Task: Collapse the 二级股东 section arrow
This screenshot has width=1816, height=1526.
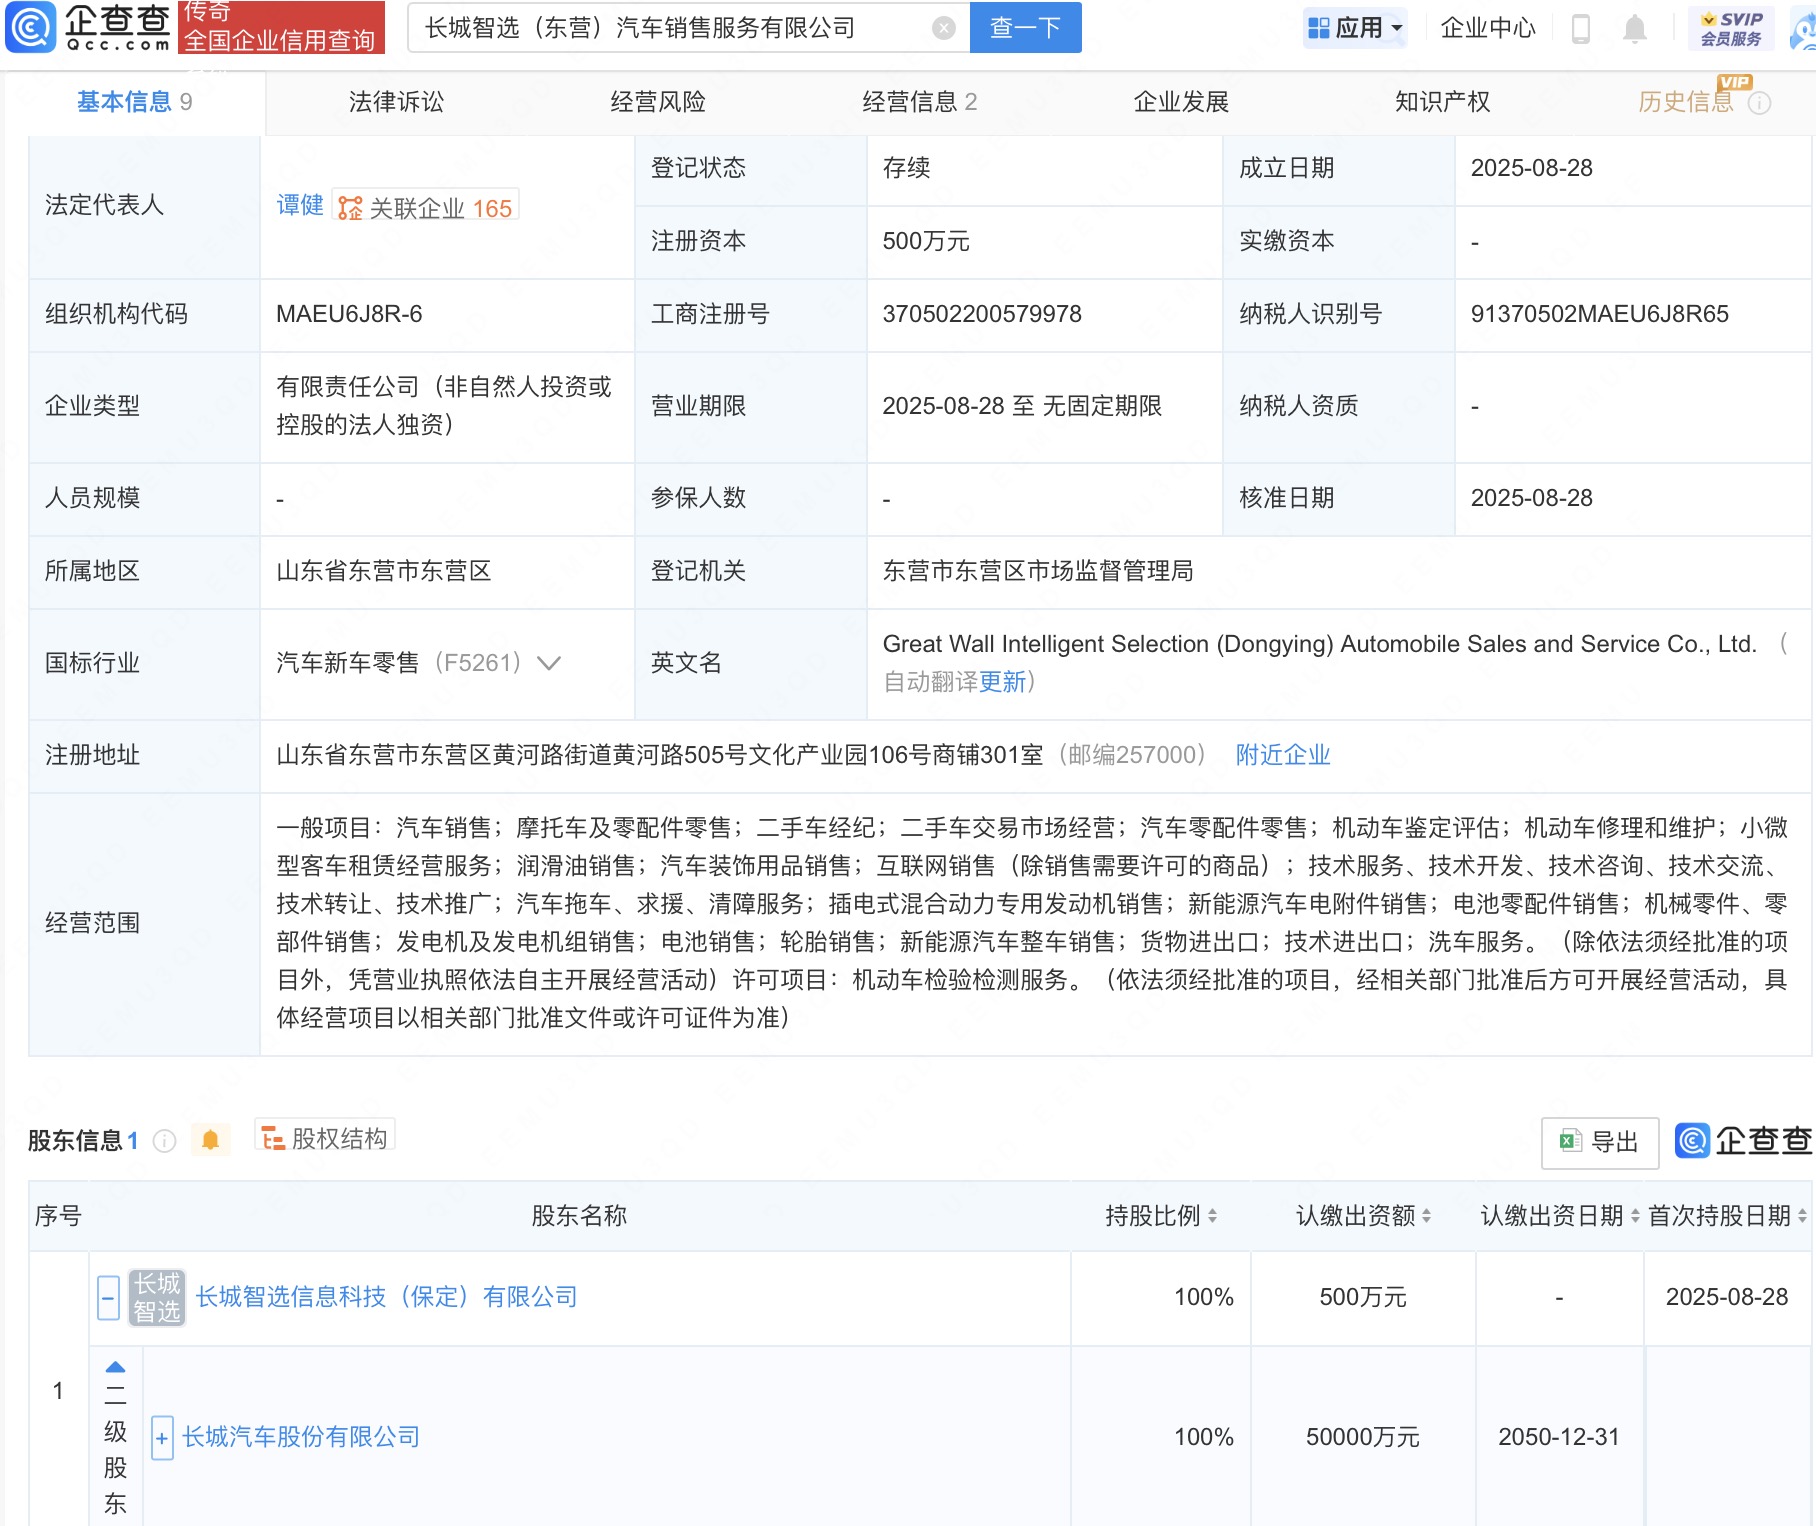Action: (x=116, y=1367)
